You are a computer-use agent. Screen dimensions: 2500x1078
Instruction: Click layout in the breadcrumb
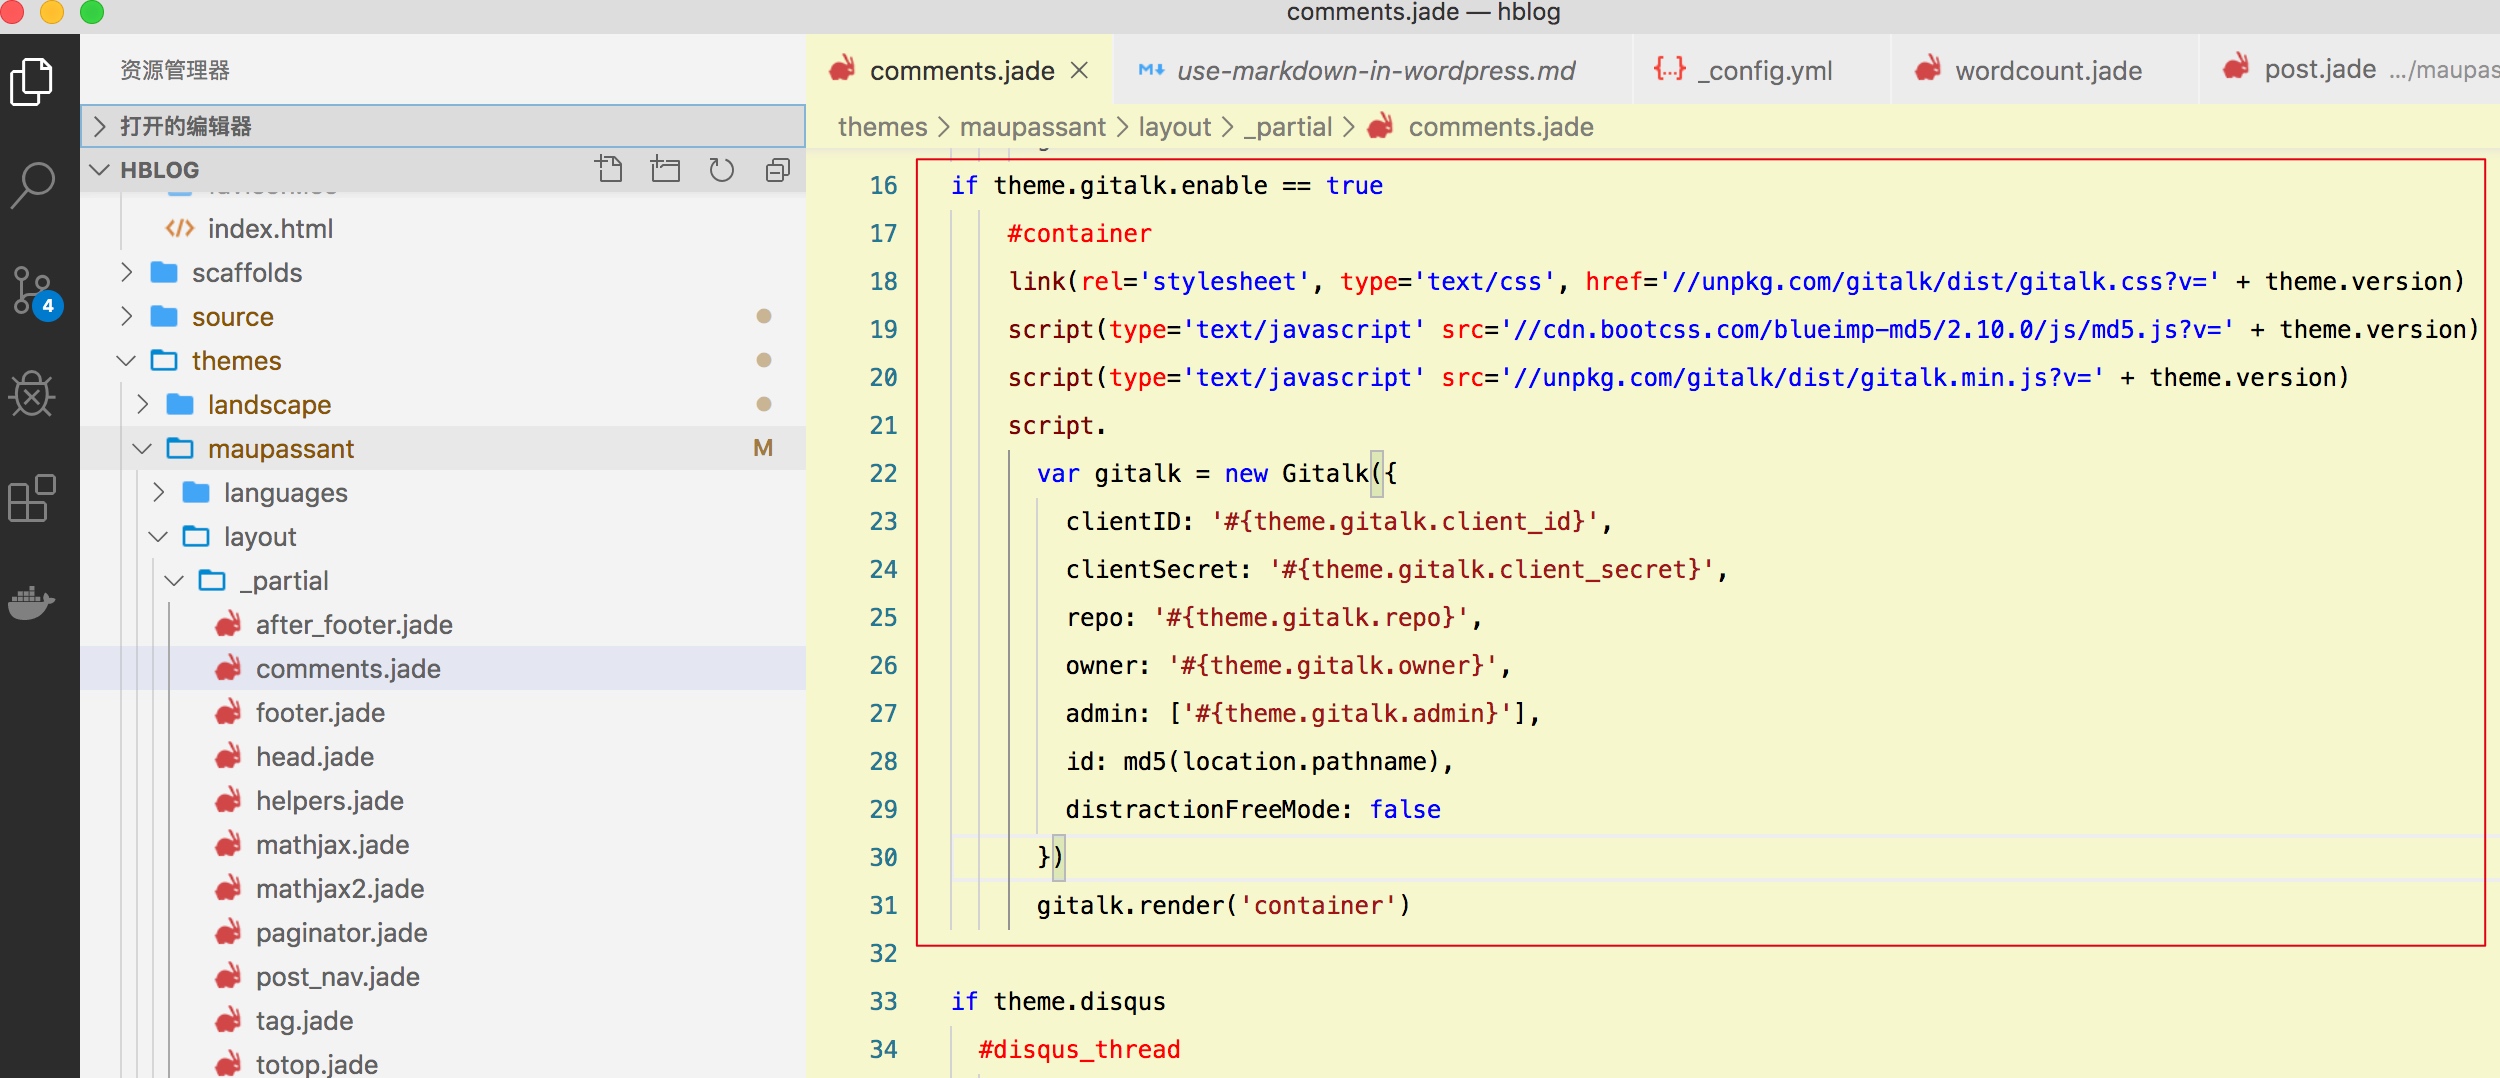[1174, 127]
